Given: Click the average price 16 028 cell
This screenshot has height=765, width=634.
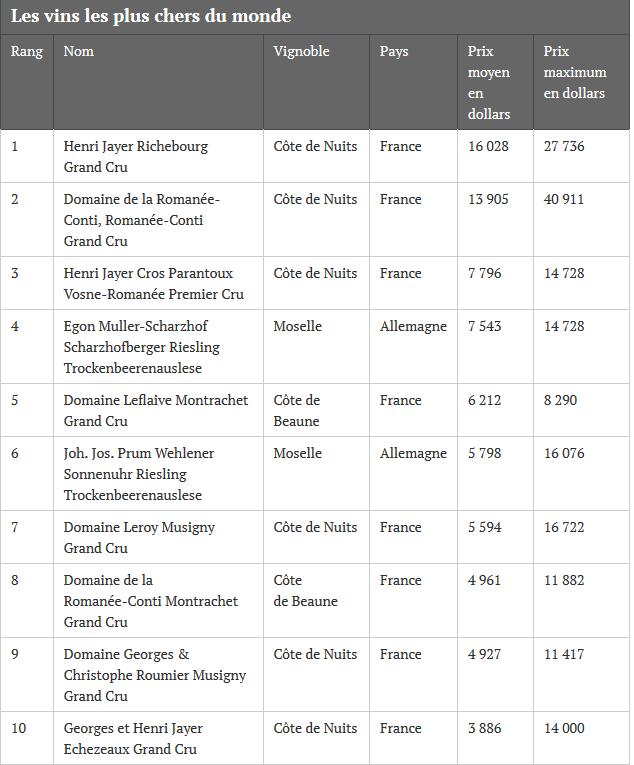Looking at the screenshot, I should 488,146.
